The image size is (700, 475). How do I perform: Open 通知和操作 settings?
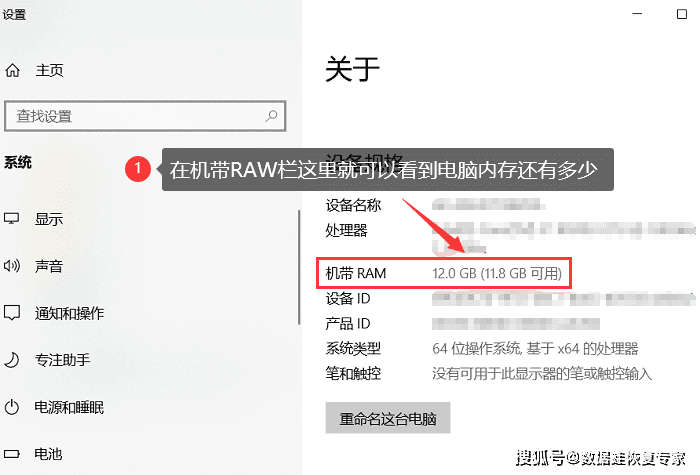point(70,313)
